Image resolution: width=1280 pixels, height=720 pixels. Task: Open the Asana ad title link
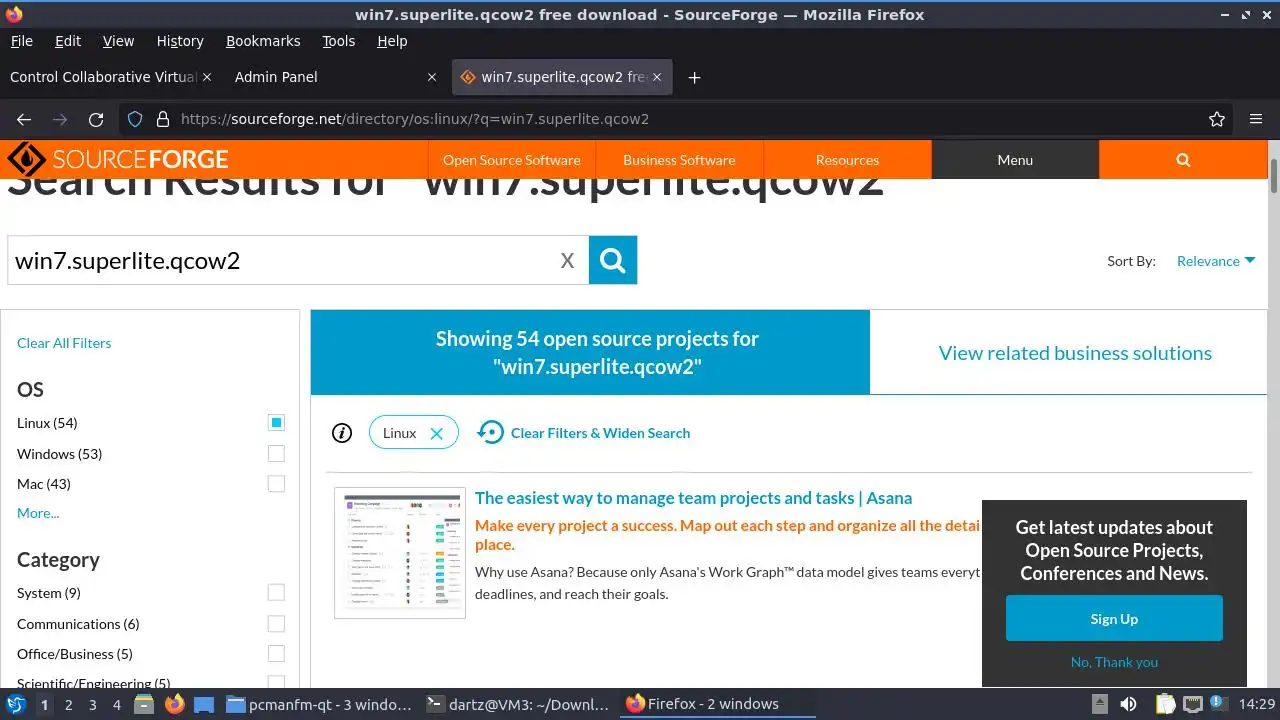click(693, 498)
